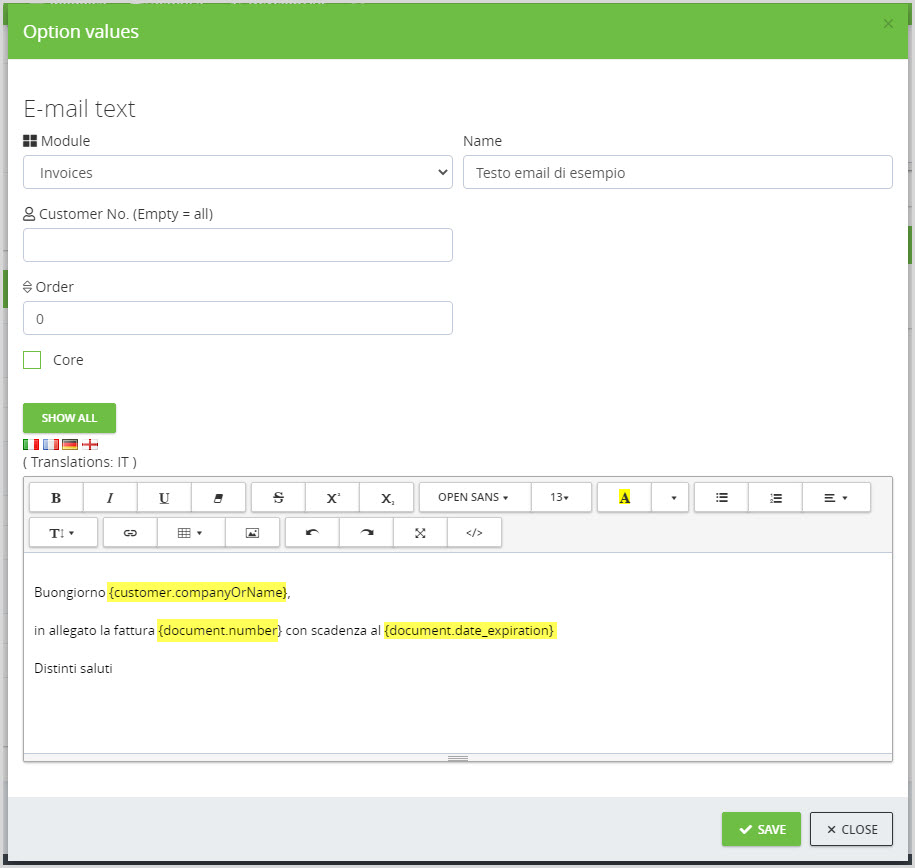
Task: Switch to the German flag translation
Action: 70,444
